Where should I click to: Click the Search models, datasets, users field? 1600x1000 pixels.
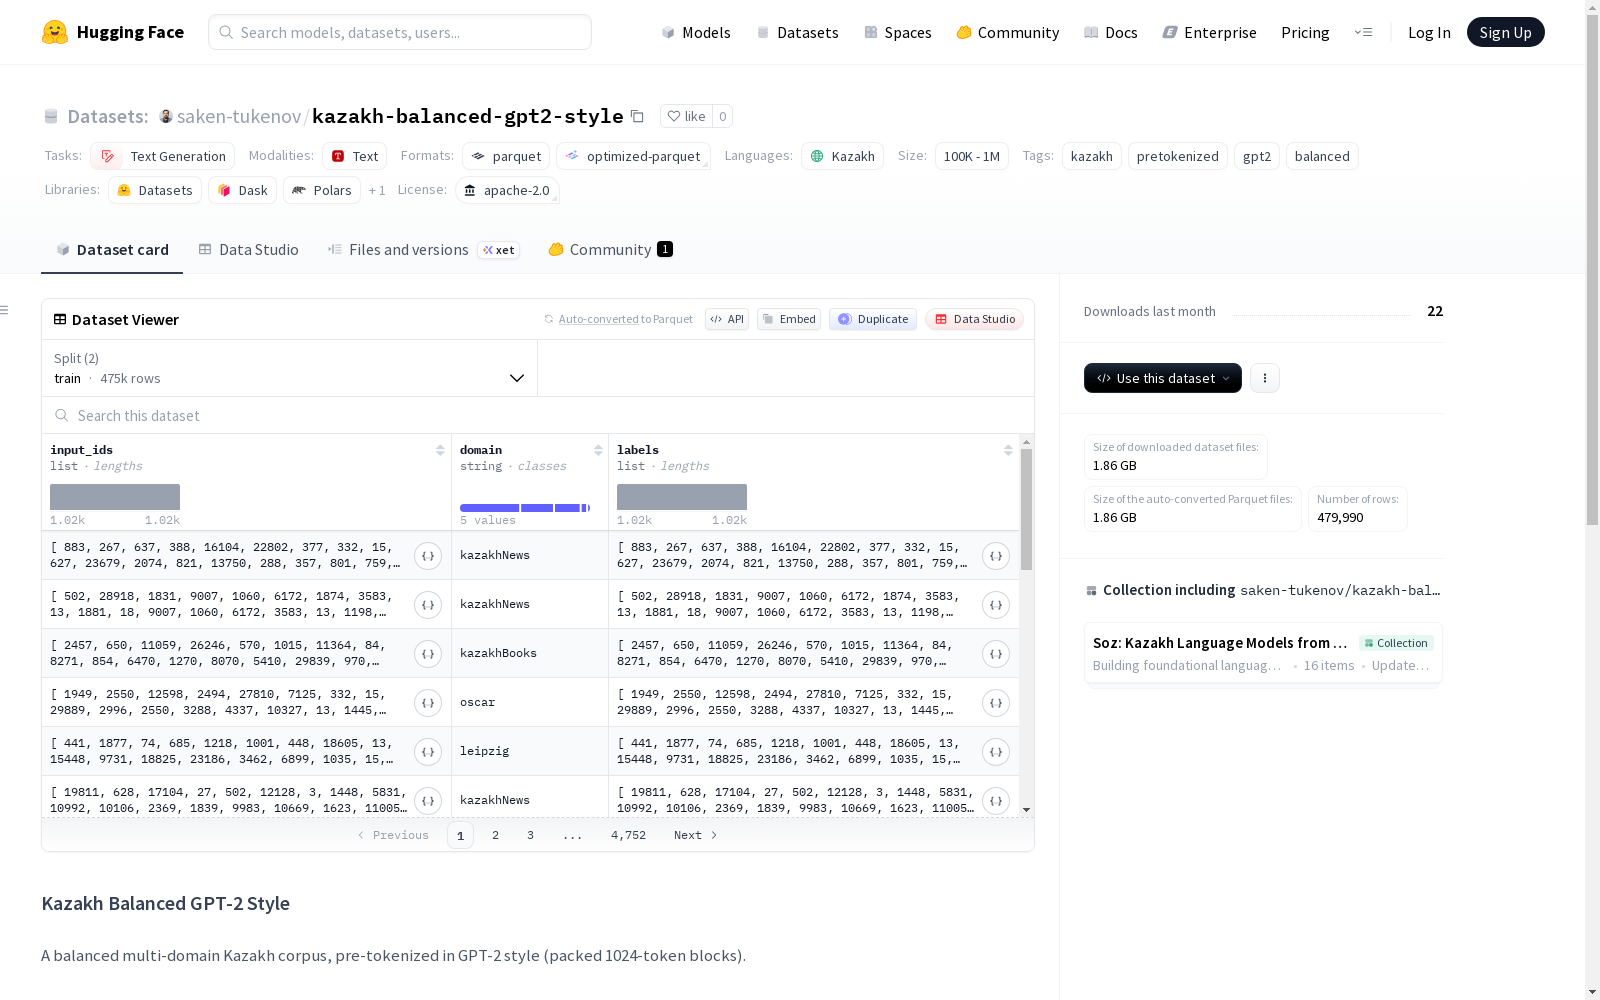(400, 32)
